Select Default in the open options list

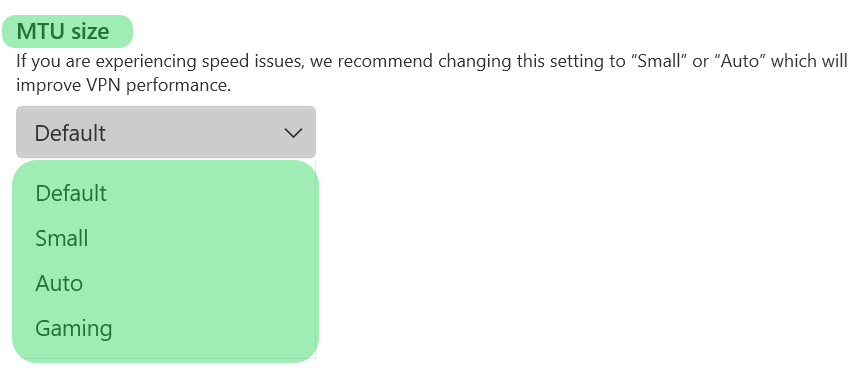pyautogui.click(x=165, y=194)
